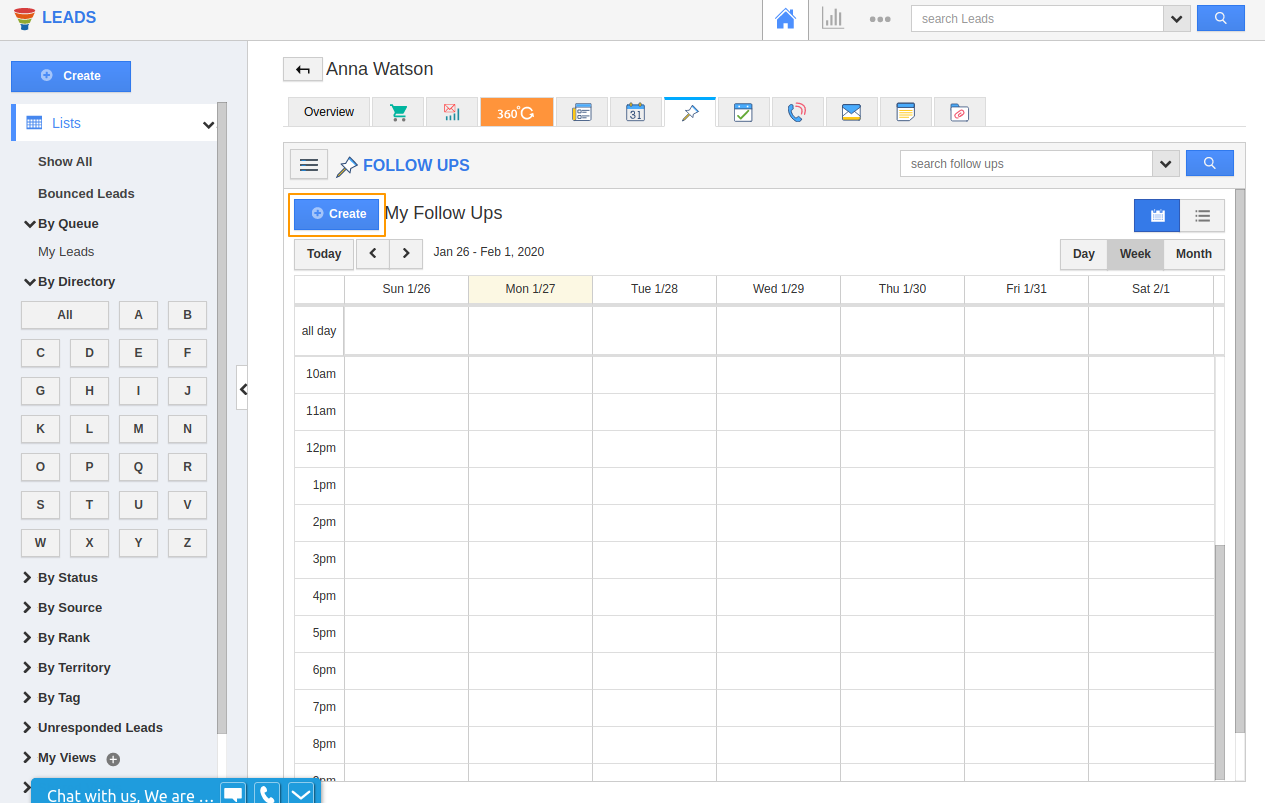
Task: Click the follow ups search magnifier button
Action: 1210,163
